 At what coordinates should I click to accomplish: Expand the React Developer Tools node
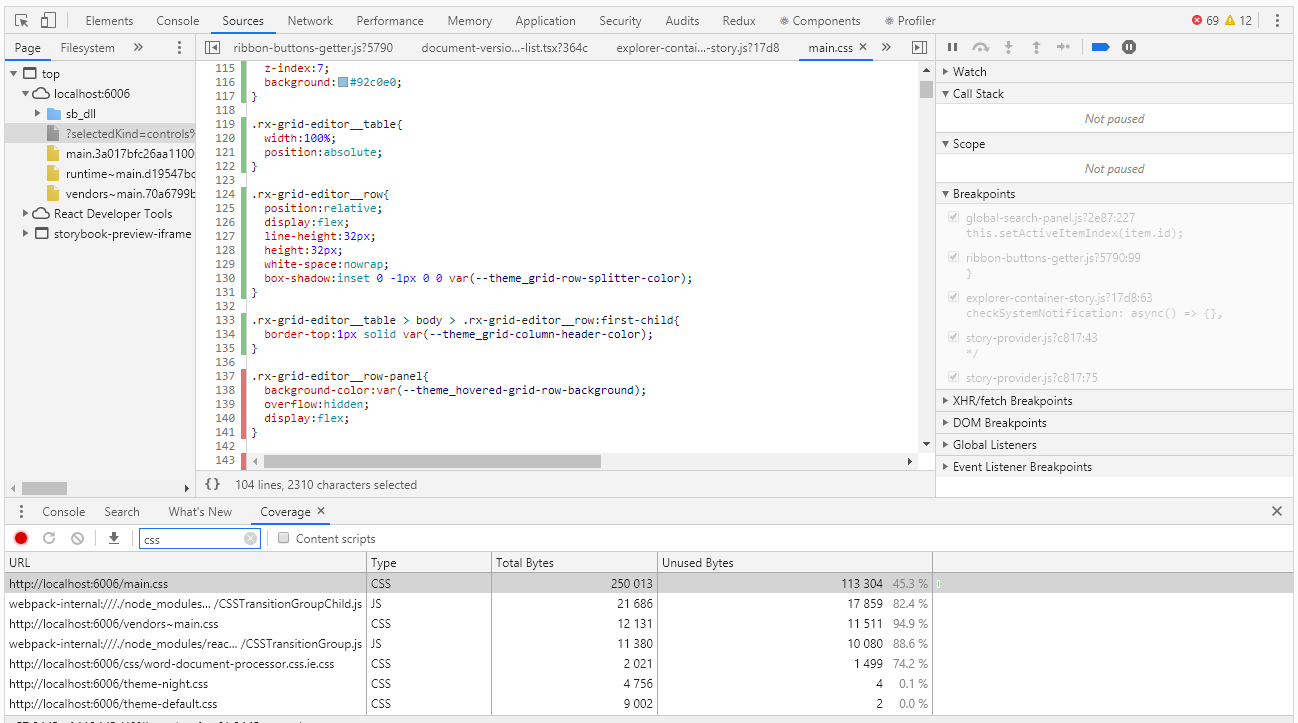coord(25,213)
